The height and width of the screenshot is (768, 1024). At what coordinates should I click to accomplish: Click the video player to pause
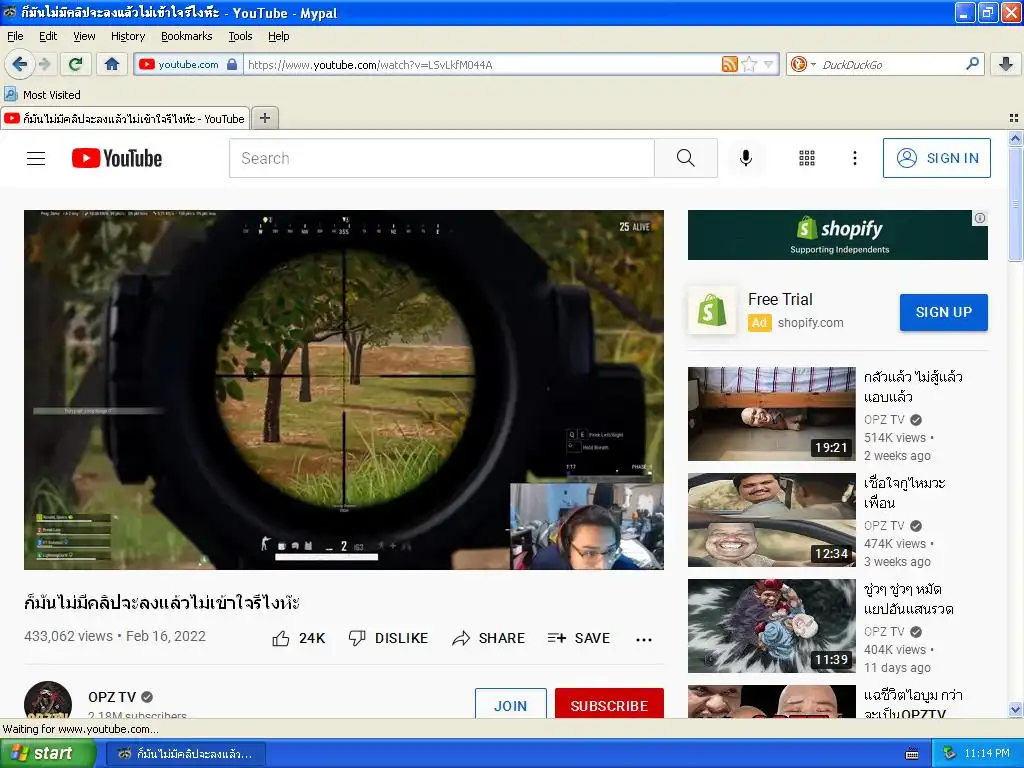tap(344, 390)
